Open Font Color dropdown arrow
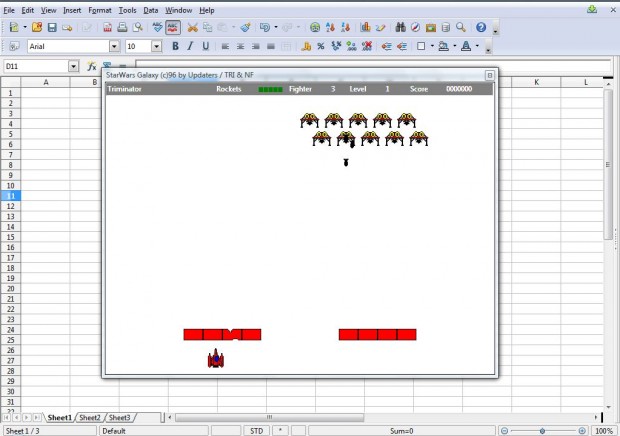 click(477, 46)
